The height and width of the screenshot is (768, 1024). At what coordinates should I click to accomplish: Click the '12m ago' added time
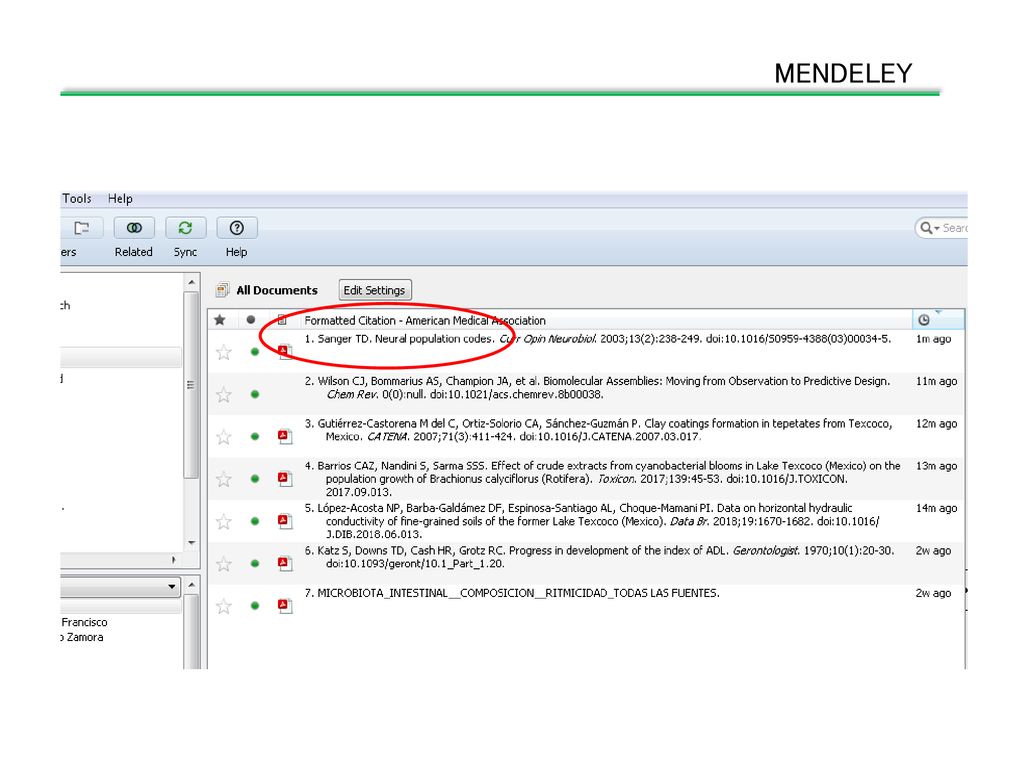point(936,424)
